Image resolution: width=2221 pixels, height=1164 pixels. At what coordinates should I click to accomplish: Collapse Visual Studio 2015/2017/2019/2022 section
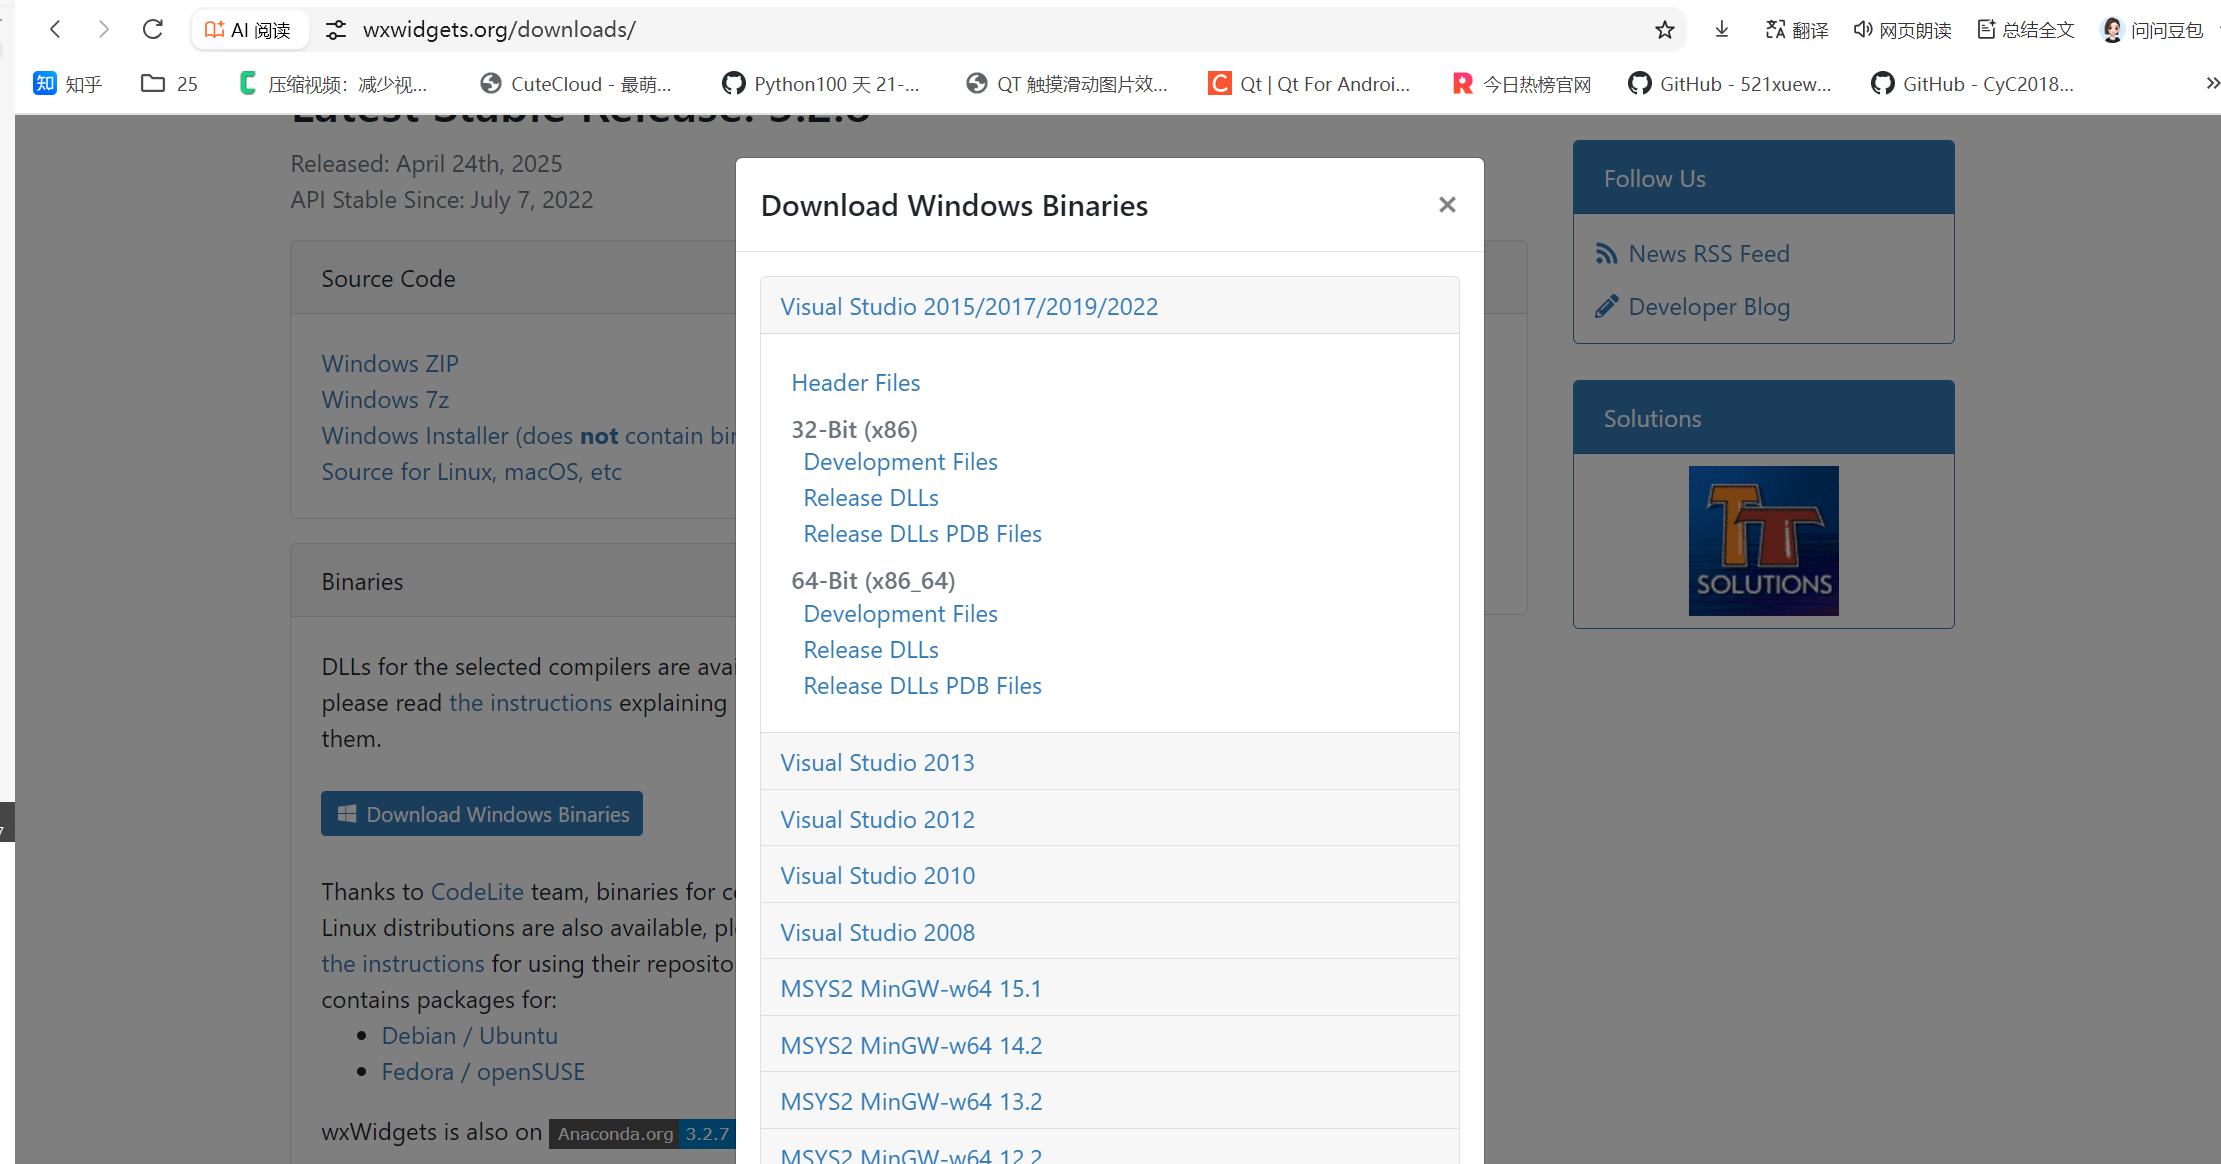(x=968, y=306)
